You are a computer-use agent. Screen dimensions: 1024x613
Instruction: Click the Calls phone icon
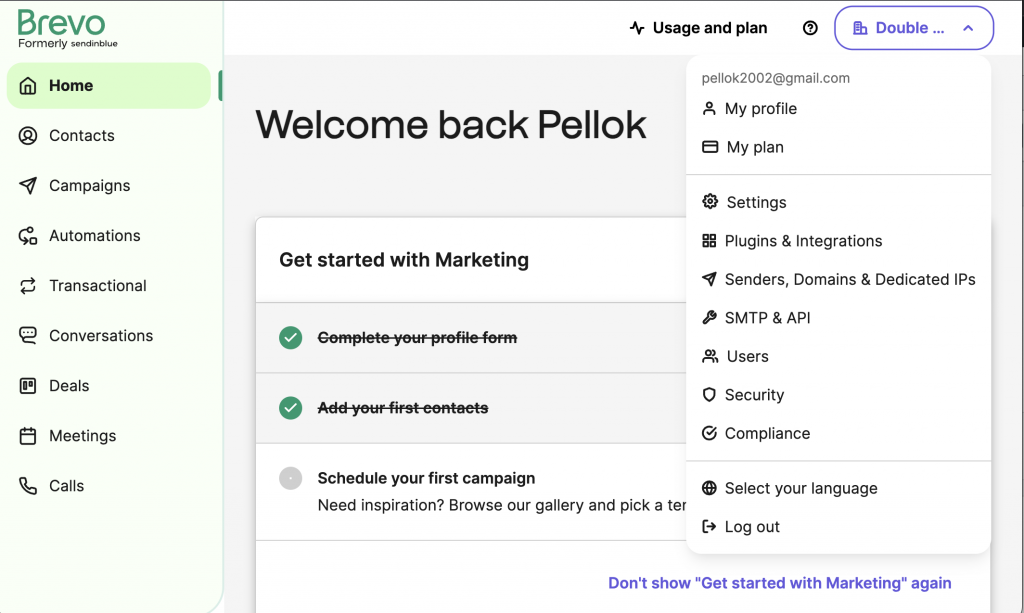(x=28, y=486)
